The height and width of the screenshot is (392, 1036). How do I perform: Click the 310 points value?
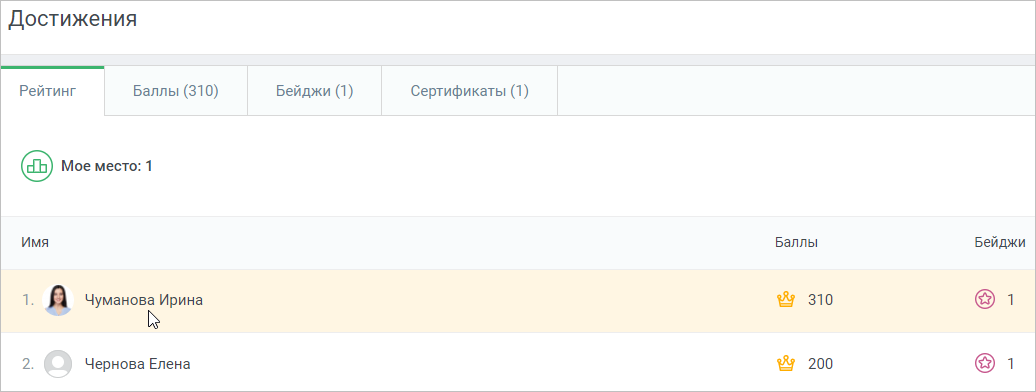(820, 300)
